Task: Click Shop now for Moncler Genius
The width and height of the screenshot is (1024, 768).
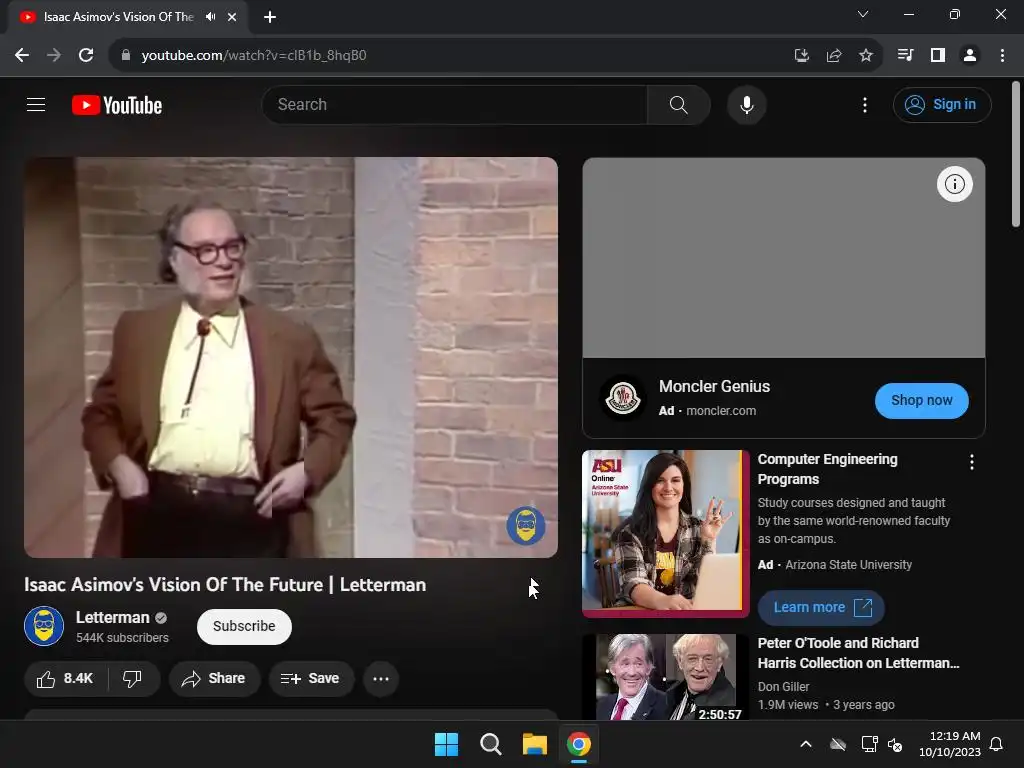Action: click(x=921, y=400)
